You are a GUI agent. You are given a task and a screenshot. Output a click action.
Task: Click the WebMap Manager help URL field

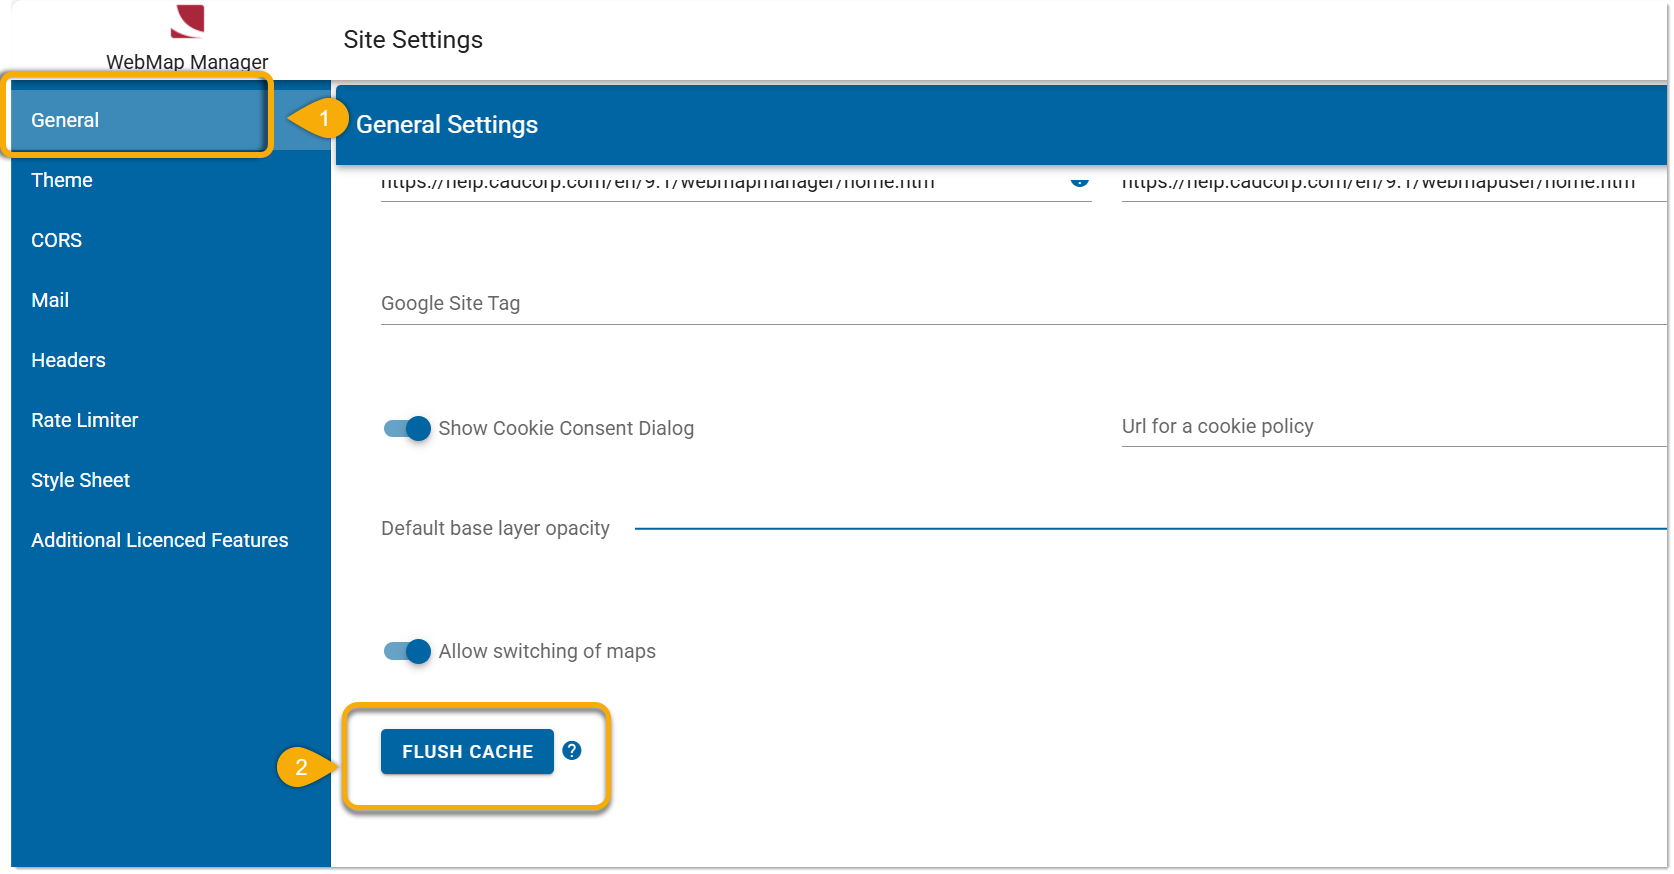click(736, 184)
